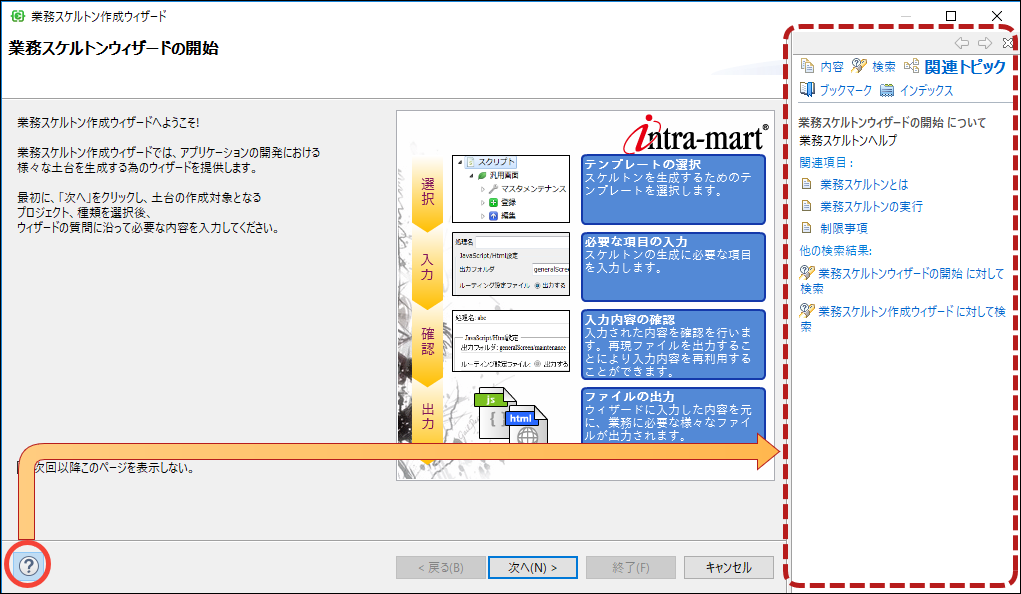The width and height of the screenshot is (1021, 594).
Task: Click the テンプレートの選択 box in the image
Action: coord(673,190)
